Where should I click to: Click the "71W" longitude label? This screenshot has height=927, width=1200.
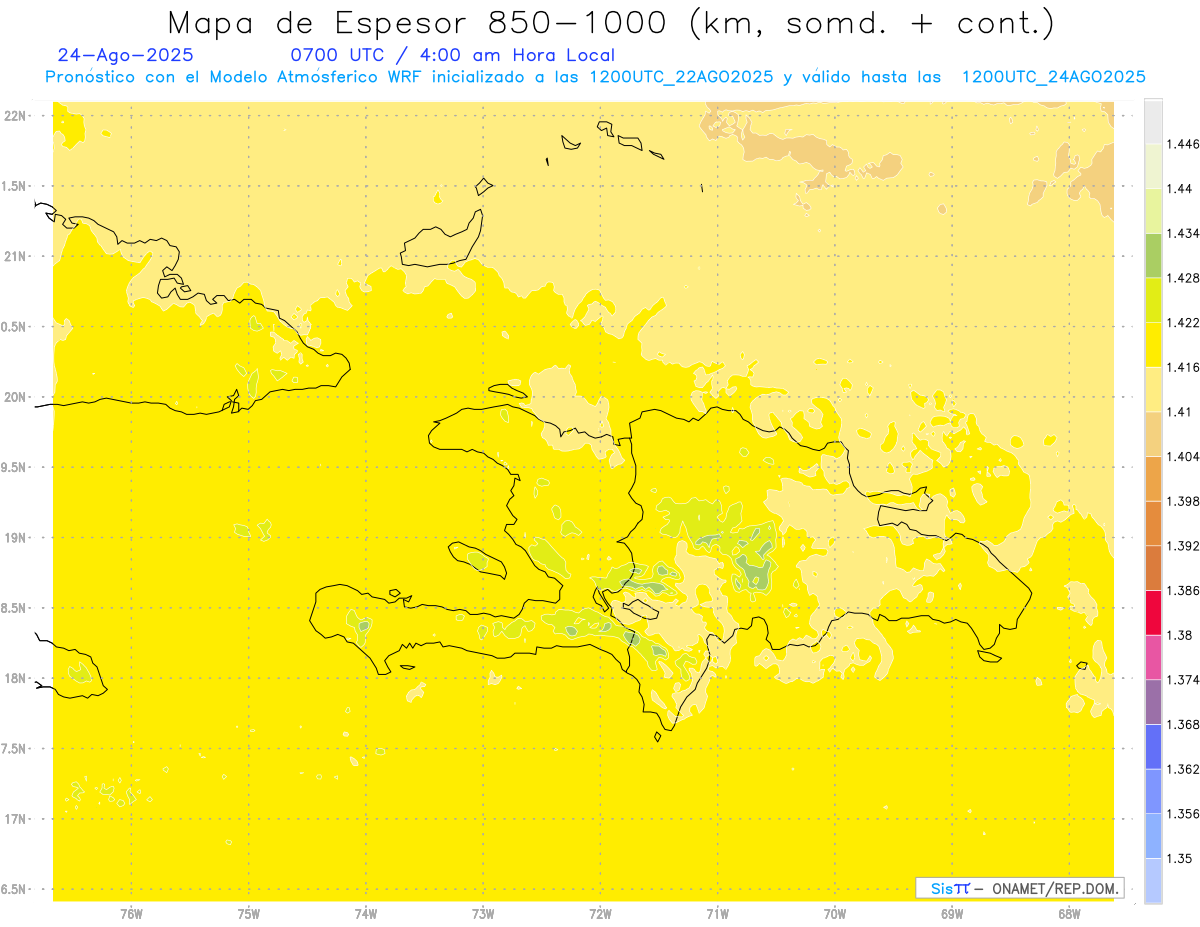[x=718, y=914]
